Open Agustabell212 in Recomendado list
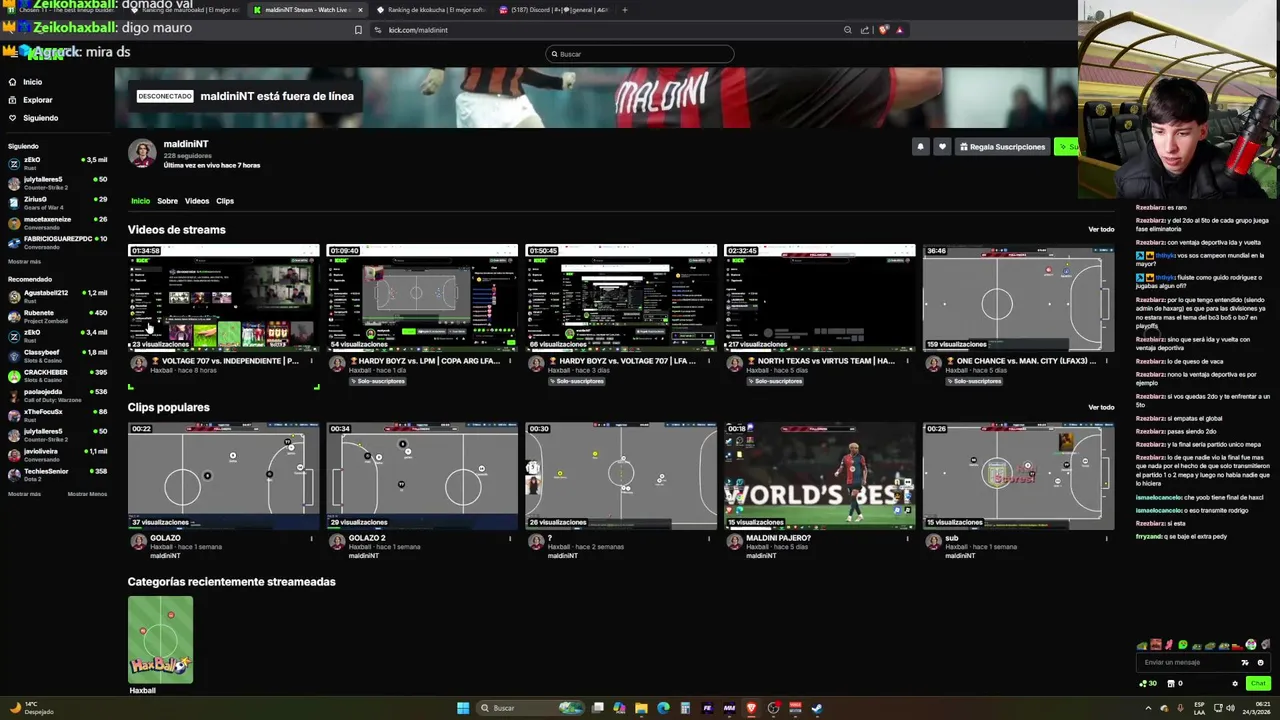The height and width of the screenshot is (720, 1280). click(x=57, y=296)
